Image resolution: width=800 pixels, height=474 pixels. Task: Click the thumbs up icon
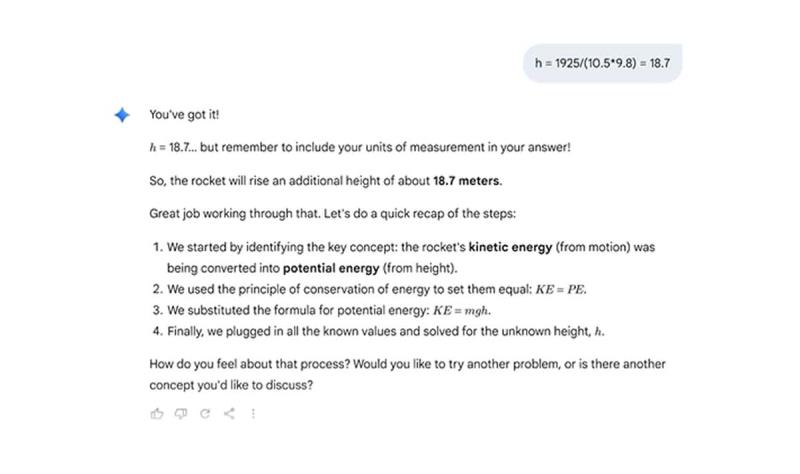tap(157, 413)
